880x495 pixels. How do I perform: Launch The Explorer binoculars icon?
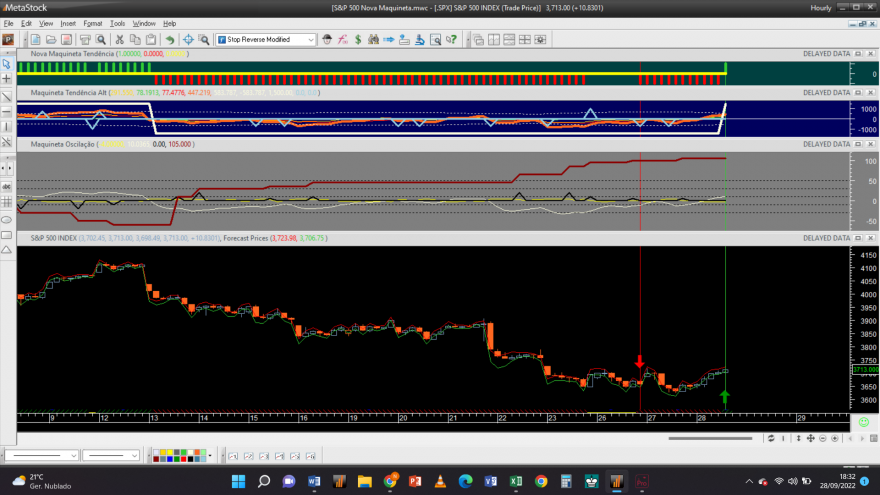click(x=373, y=39)
